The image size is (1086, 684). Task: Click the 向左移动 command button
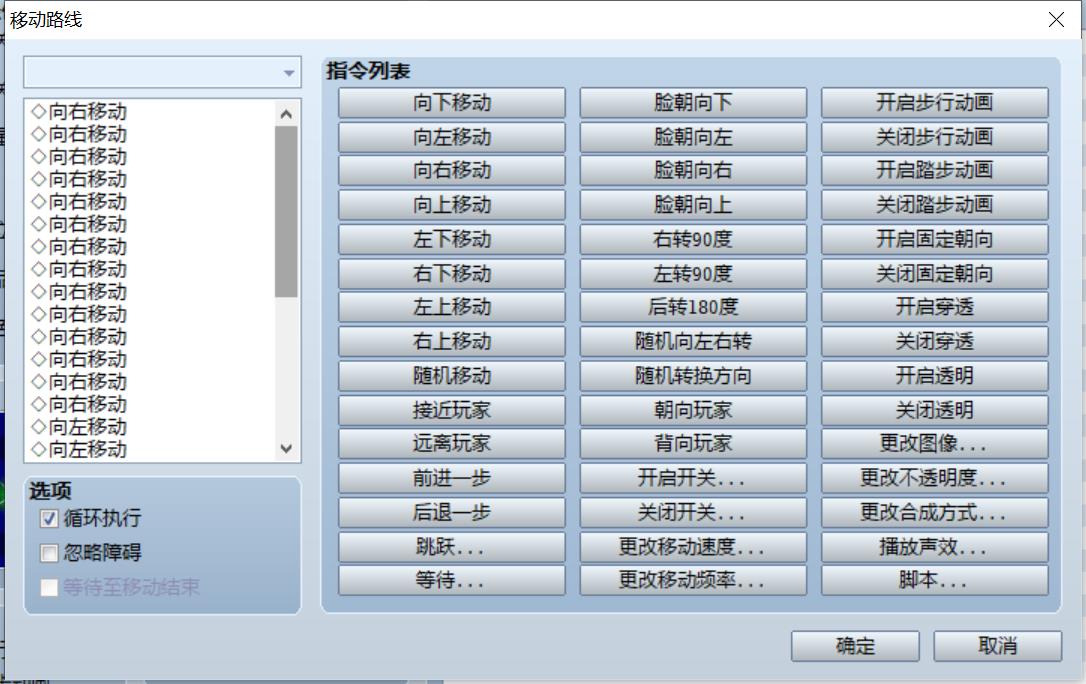pyautogui.click(x=452, y=136)
